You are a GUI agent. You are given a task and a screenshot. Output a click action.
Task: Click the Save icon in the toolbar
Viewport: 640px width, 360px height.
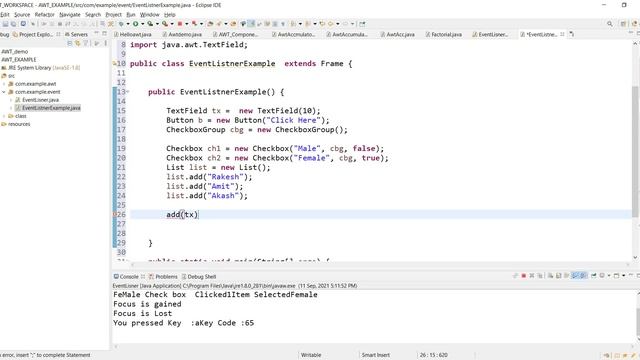tap(5, 24)
